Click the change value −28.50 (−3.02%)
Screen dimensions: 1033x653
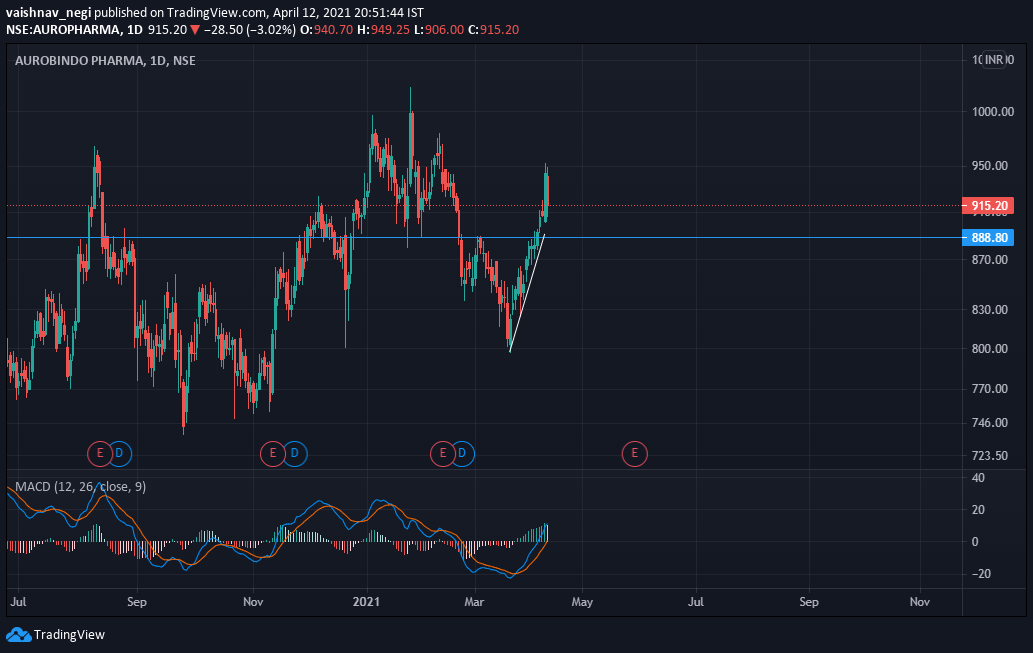click(x=249, y=30)
